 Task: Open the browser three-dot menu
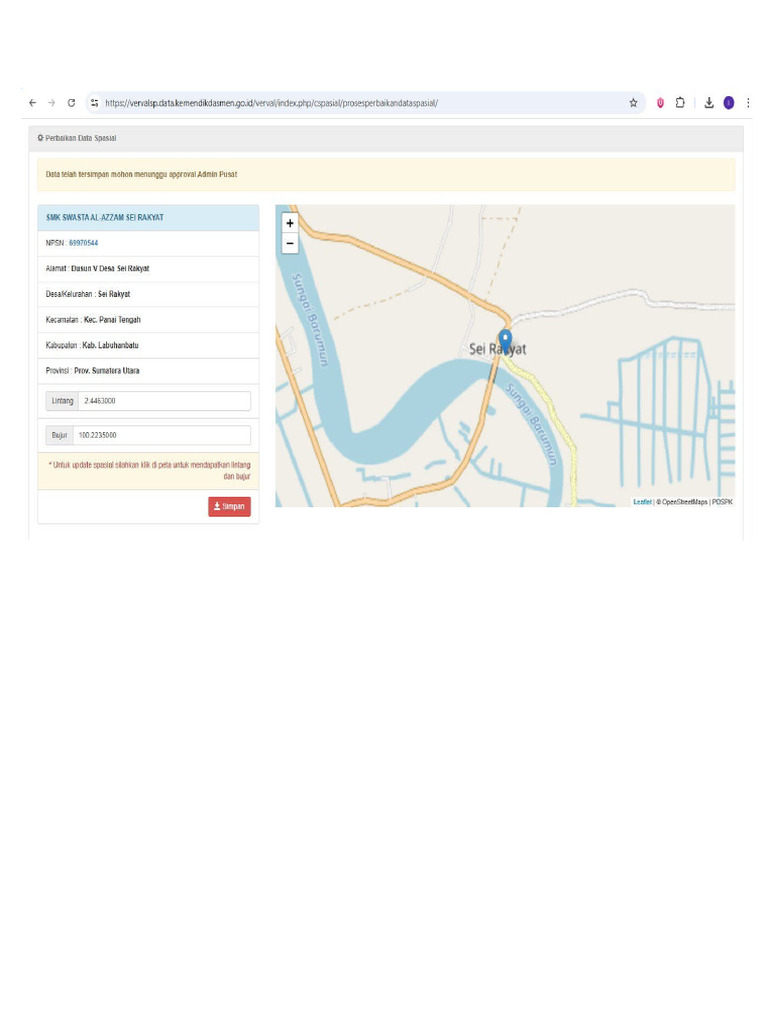coord(748,103)
